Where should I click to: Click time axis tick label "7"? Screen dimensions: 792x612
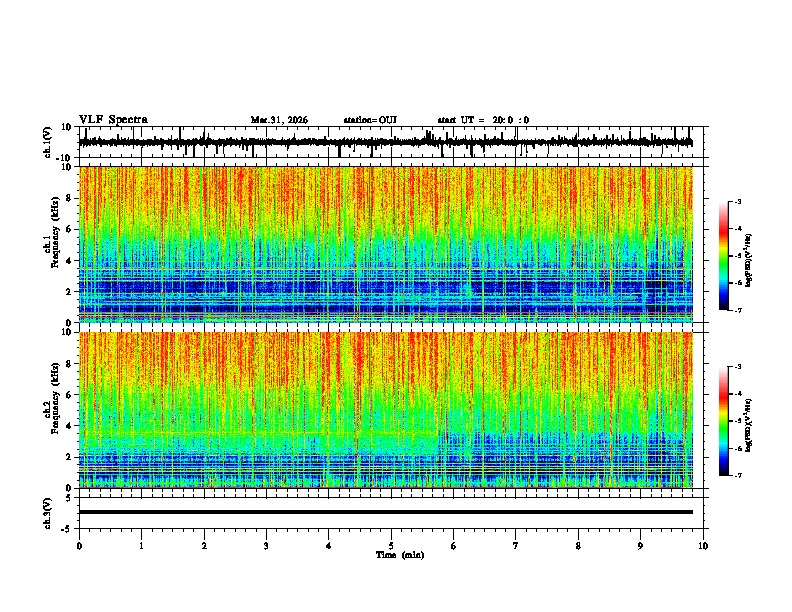coord(516,546)
